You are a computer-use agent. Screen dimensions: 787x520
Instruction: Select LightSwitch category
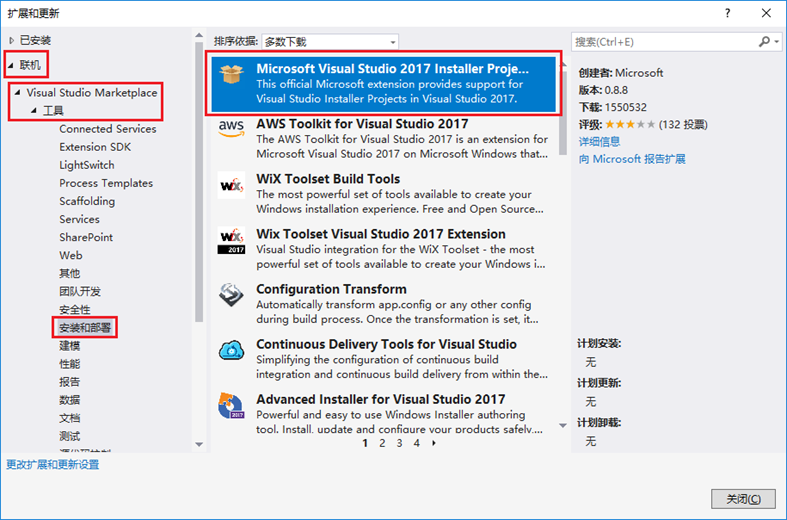pyautogui.click(x=86, y=165)
